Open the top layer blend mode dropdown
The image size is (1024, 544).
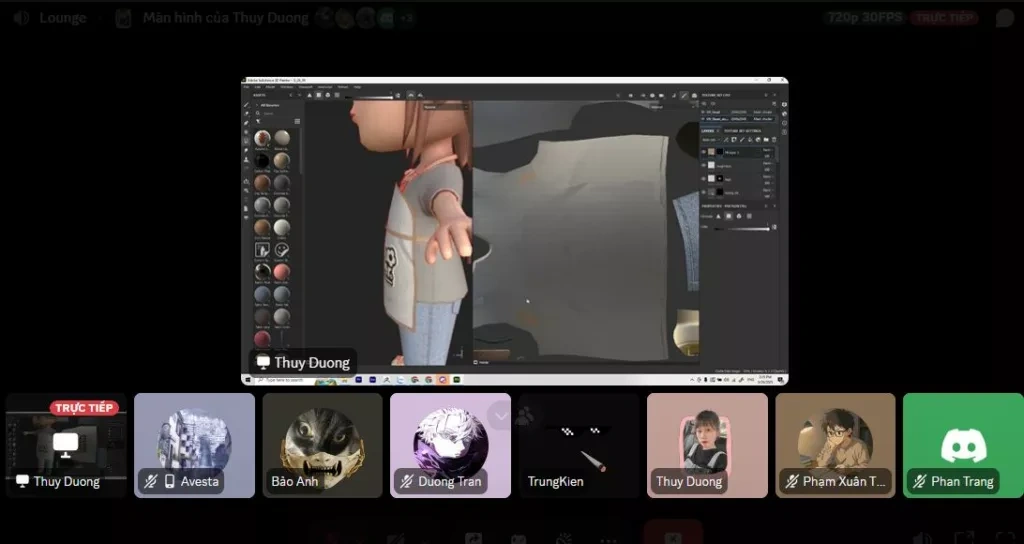(767, 150)
